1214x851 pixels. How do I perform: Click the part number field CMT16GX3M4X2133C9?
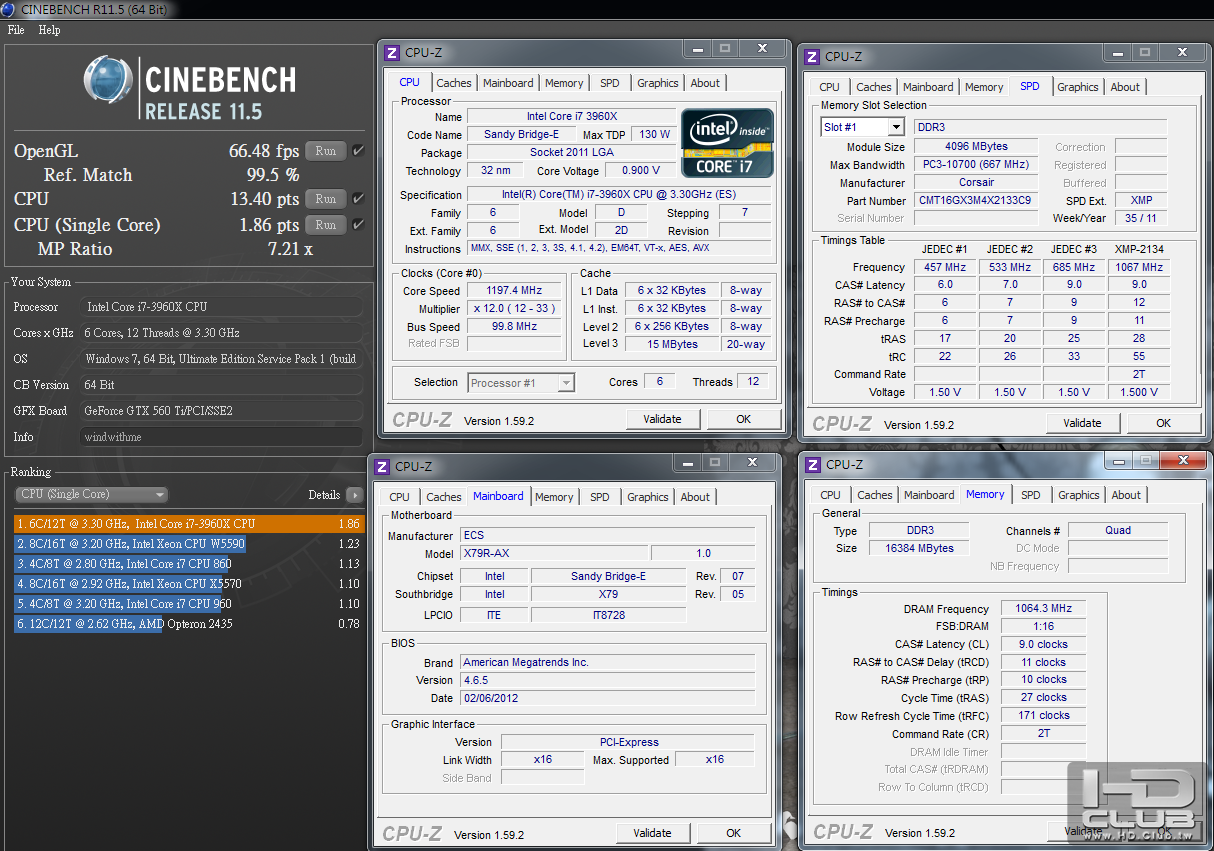click(x=975, y=201)
